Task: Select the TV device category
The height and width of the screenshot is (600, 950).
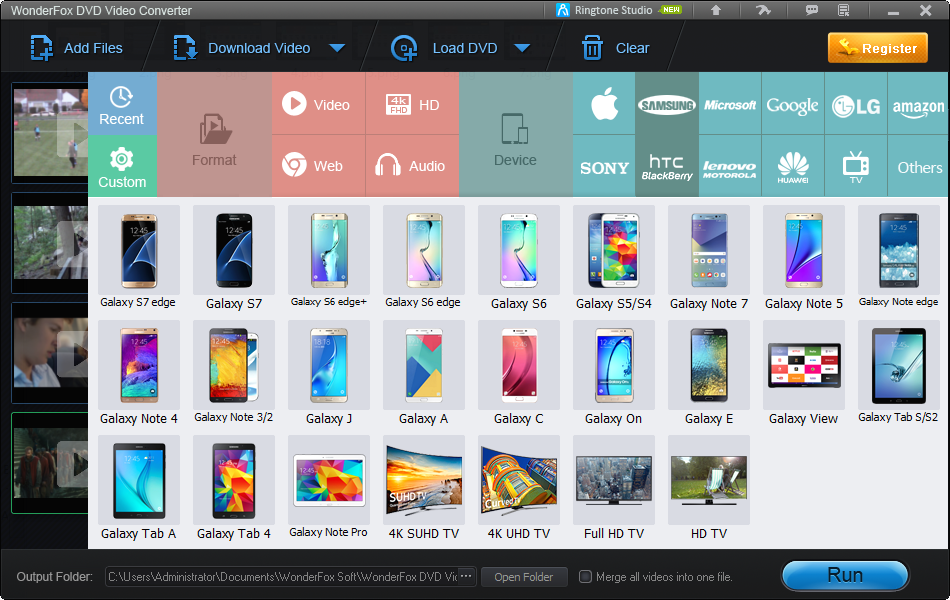Action: pos(855,166)
